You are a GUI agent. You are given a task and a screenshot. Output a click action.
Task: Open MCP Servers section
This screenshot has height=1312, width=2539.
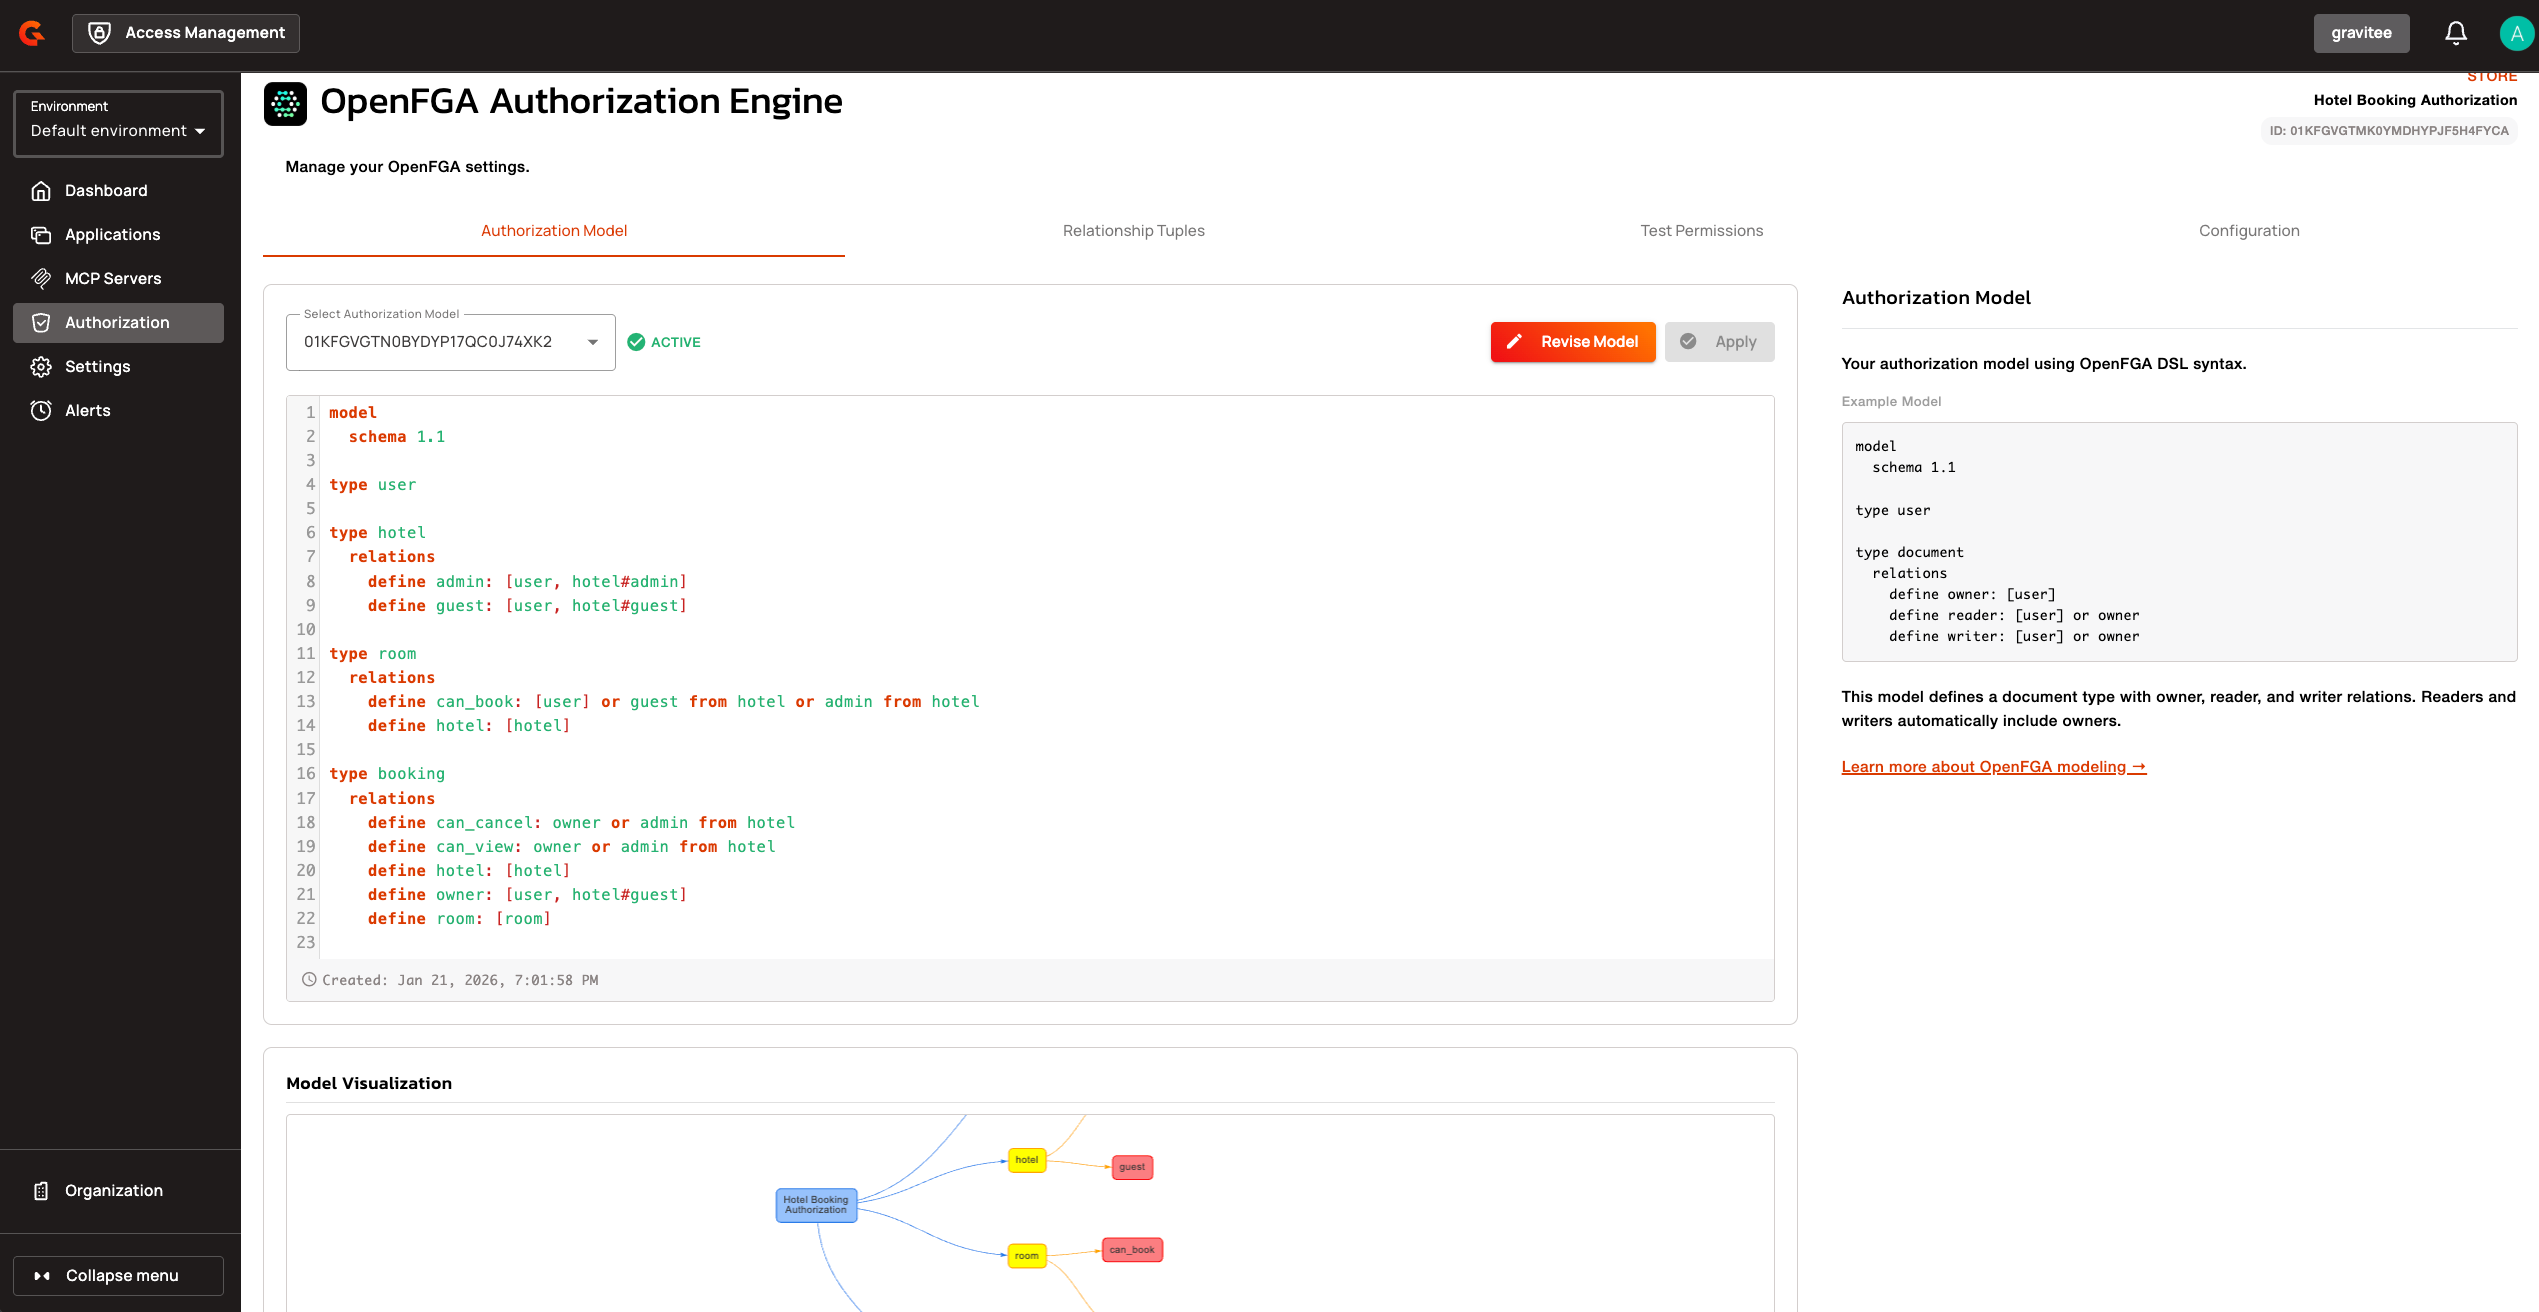pyautogui.click(x=112, y=279)
